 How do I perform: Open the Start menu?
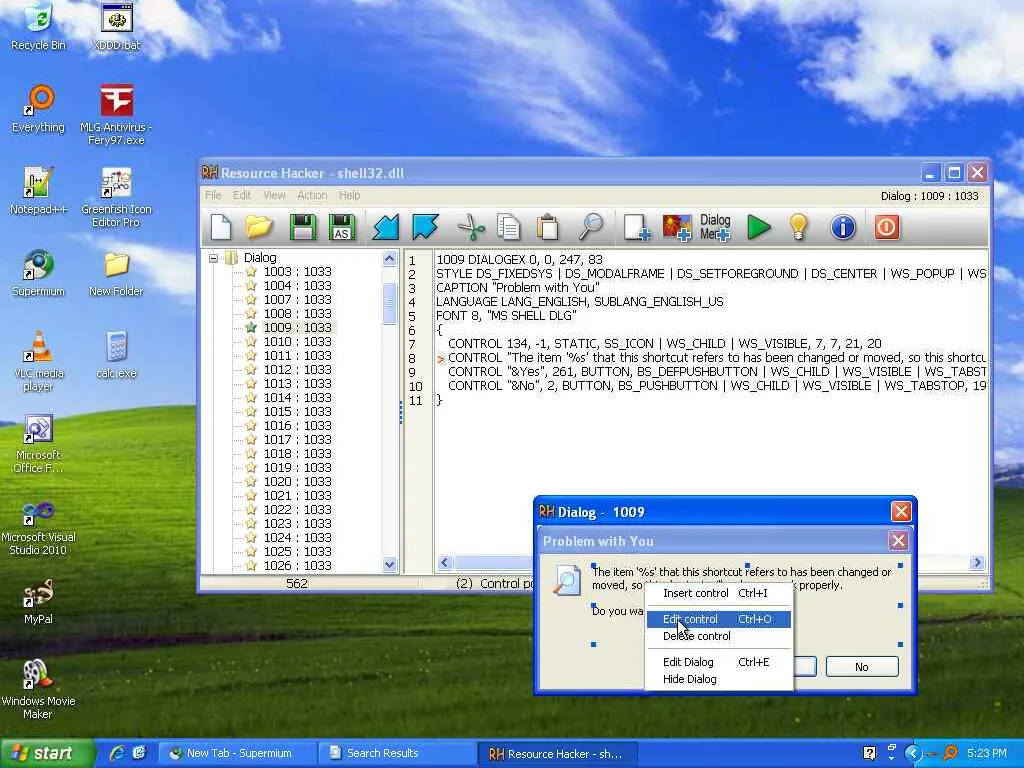pos(47,753)
